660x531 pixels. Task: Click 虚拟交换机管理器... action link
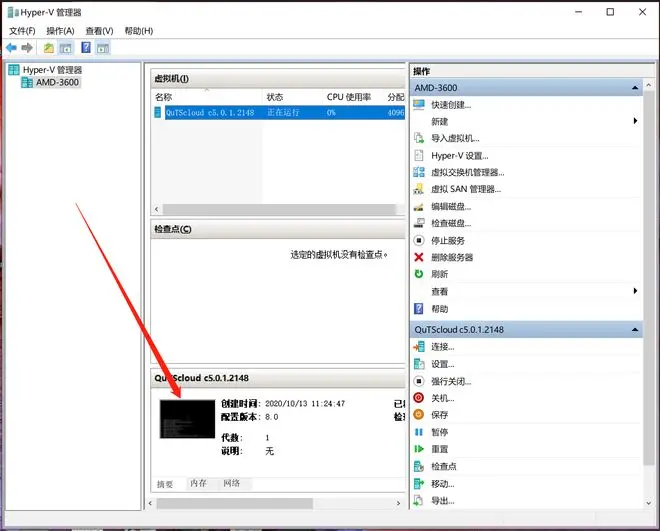468,172
